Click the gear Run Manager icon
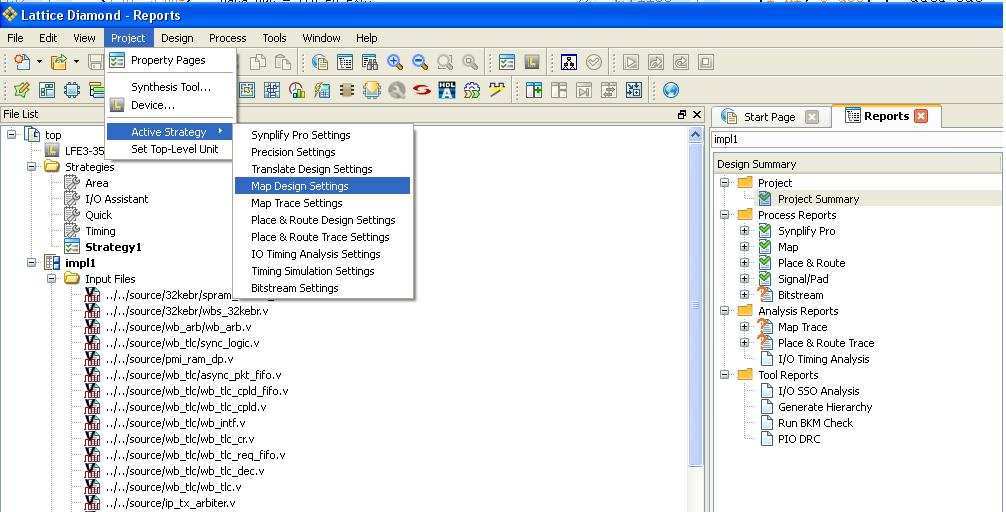 click(472, 90)
